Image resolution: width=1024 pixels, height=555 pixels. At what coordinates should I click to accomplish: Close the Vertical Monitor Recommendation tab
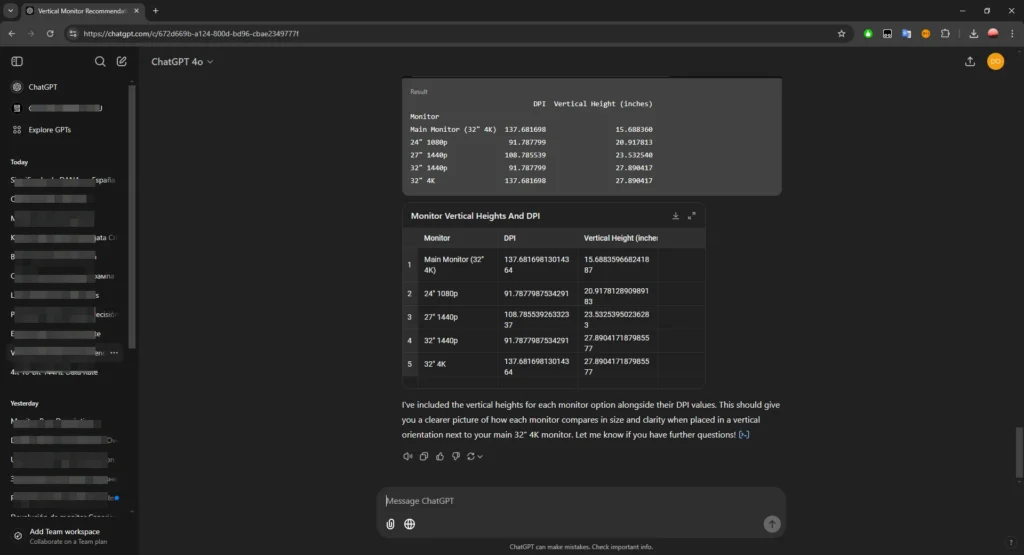(x=136, y=11)
